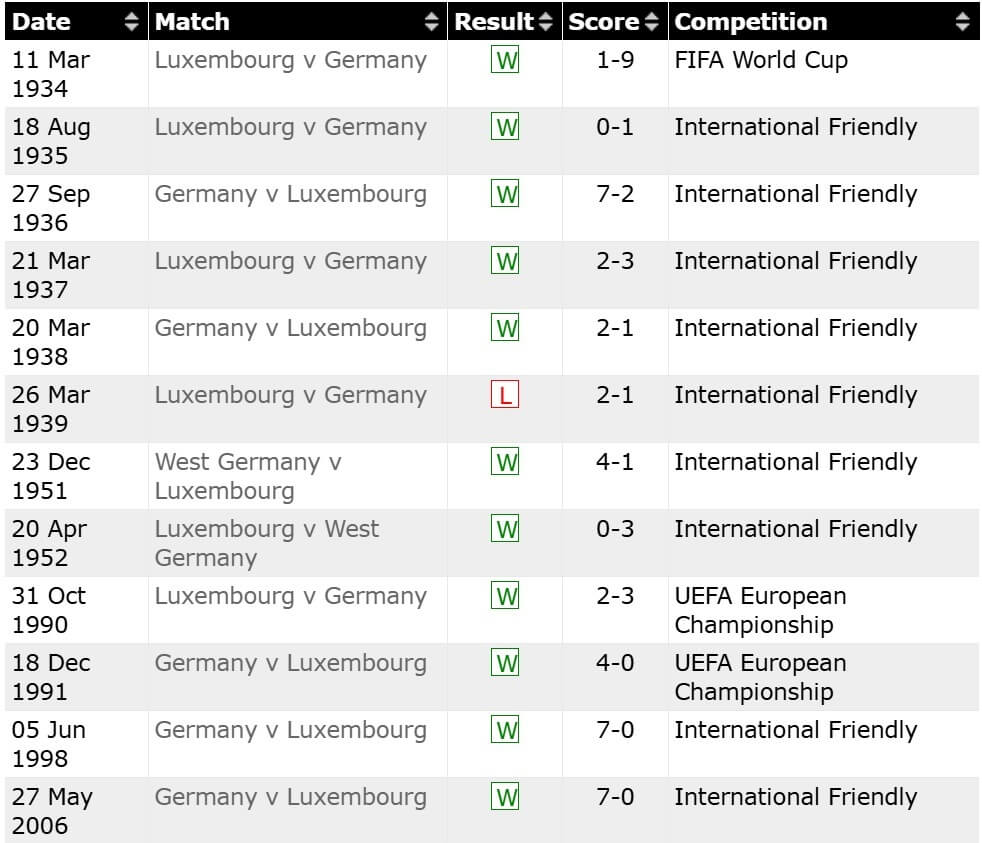Click the W icon for the 2006 match
The image size is (982, 843).
506,797
